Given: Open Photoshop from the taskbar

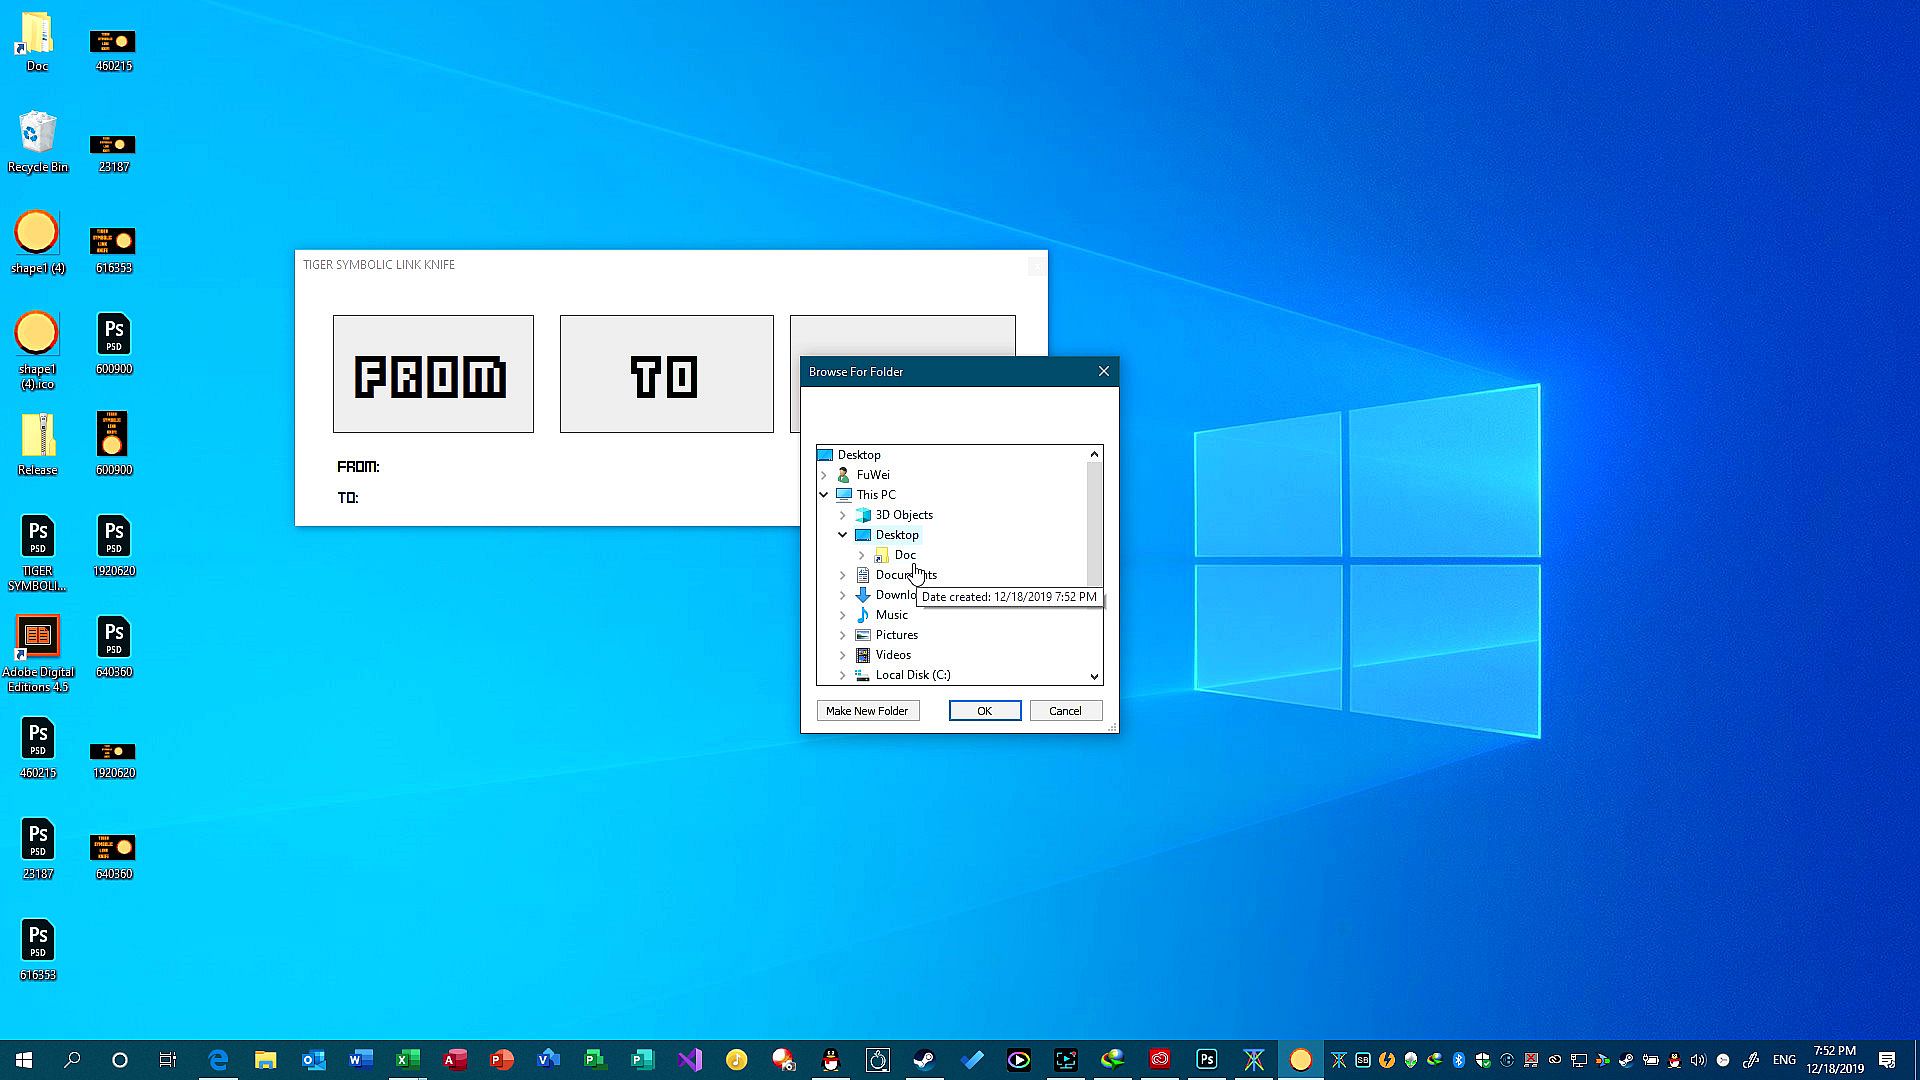Looking at the screenshot, I should pos(1207,1060).
